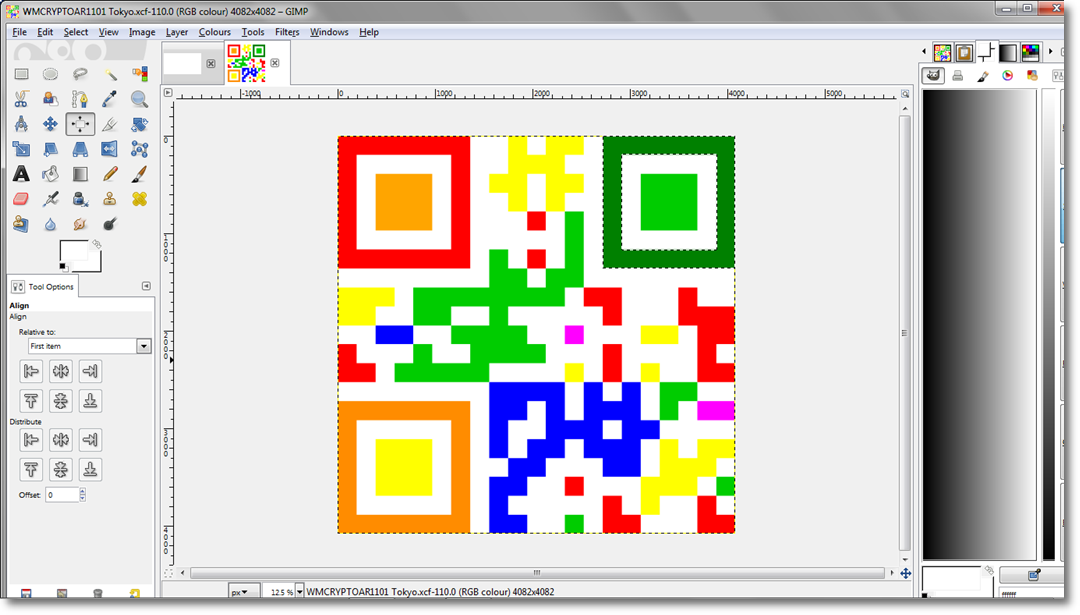
Task: Select the Move tool
Action: pos(50,124)
